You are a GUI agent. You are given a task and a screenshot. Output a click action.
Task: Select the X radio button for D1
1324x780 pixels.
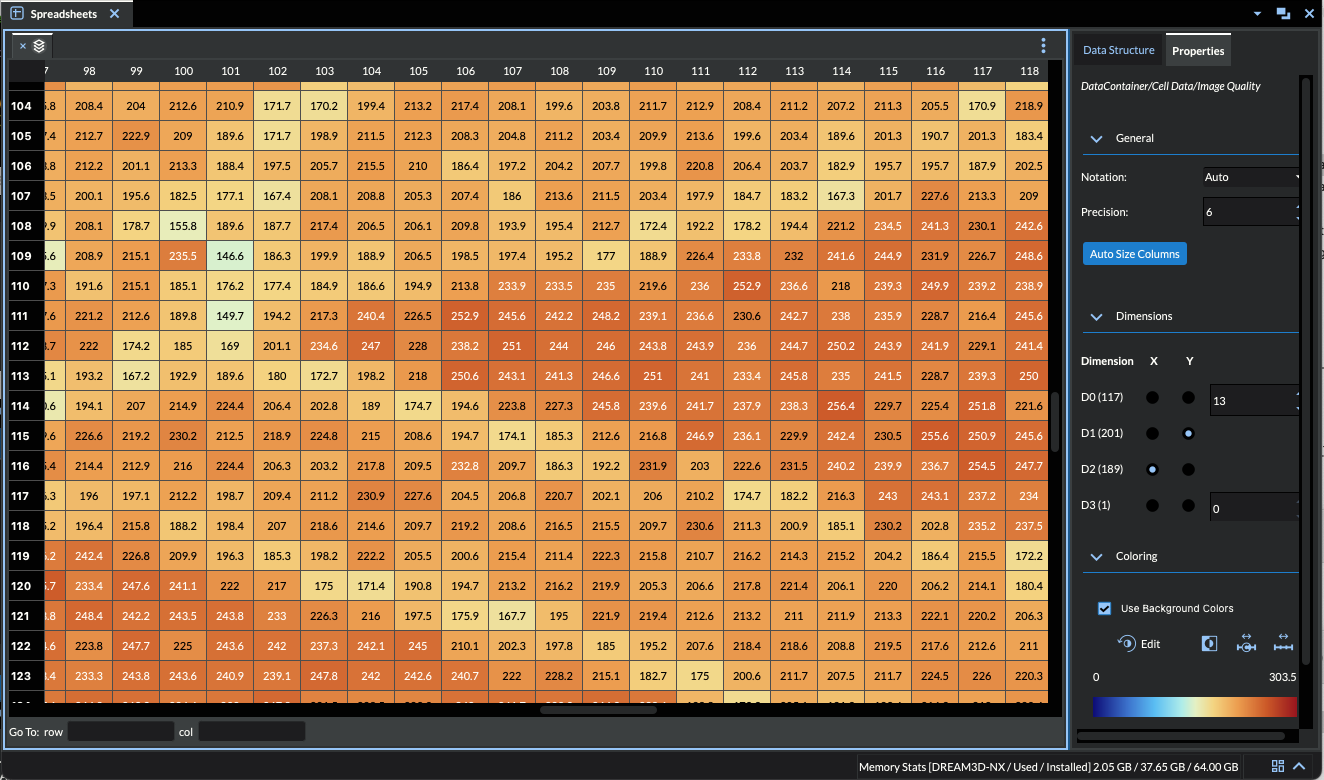pyautogui.click(x=1153, y=433)
